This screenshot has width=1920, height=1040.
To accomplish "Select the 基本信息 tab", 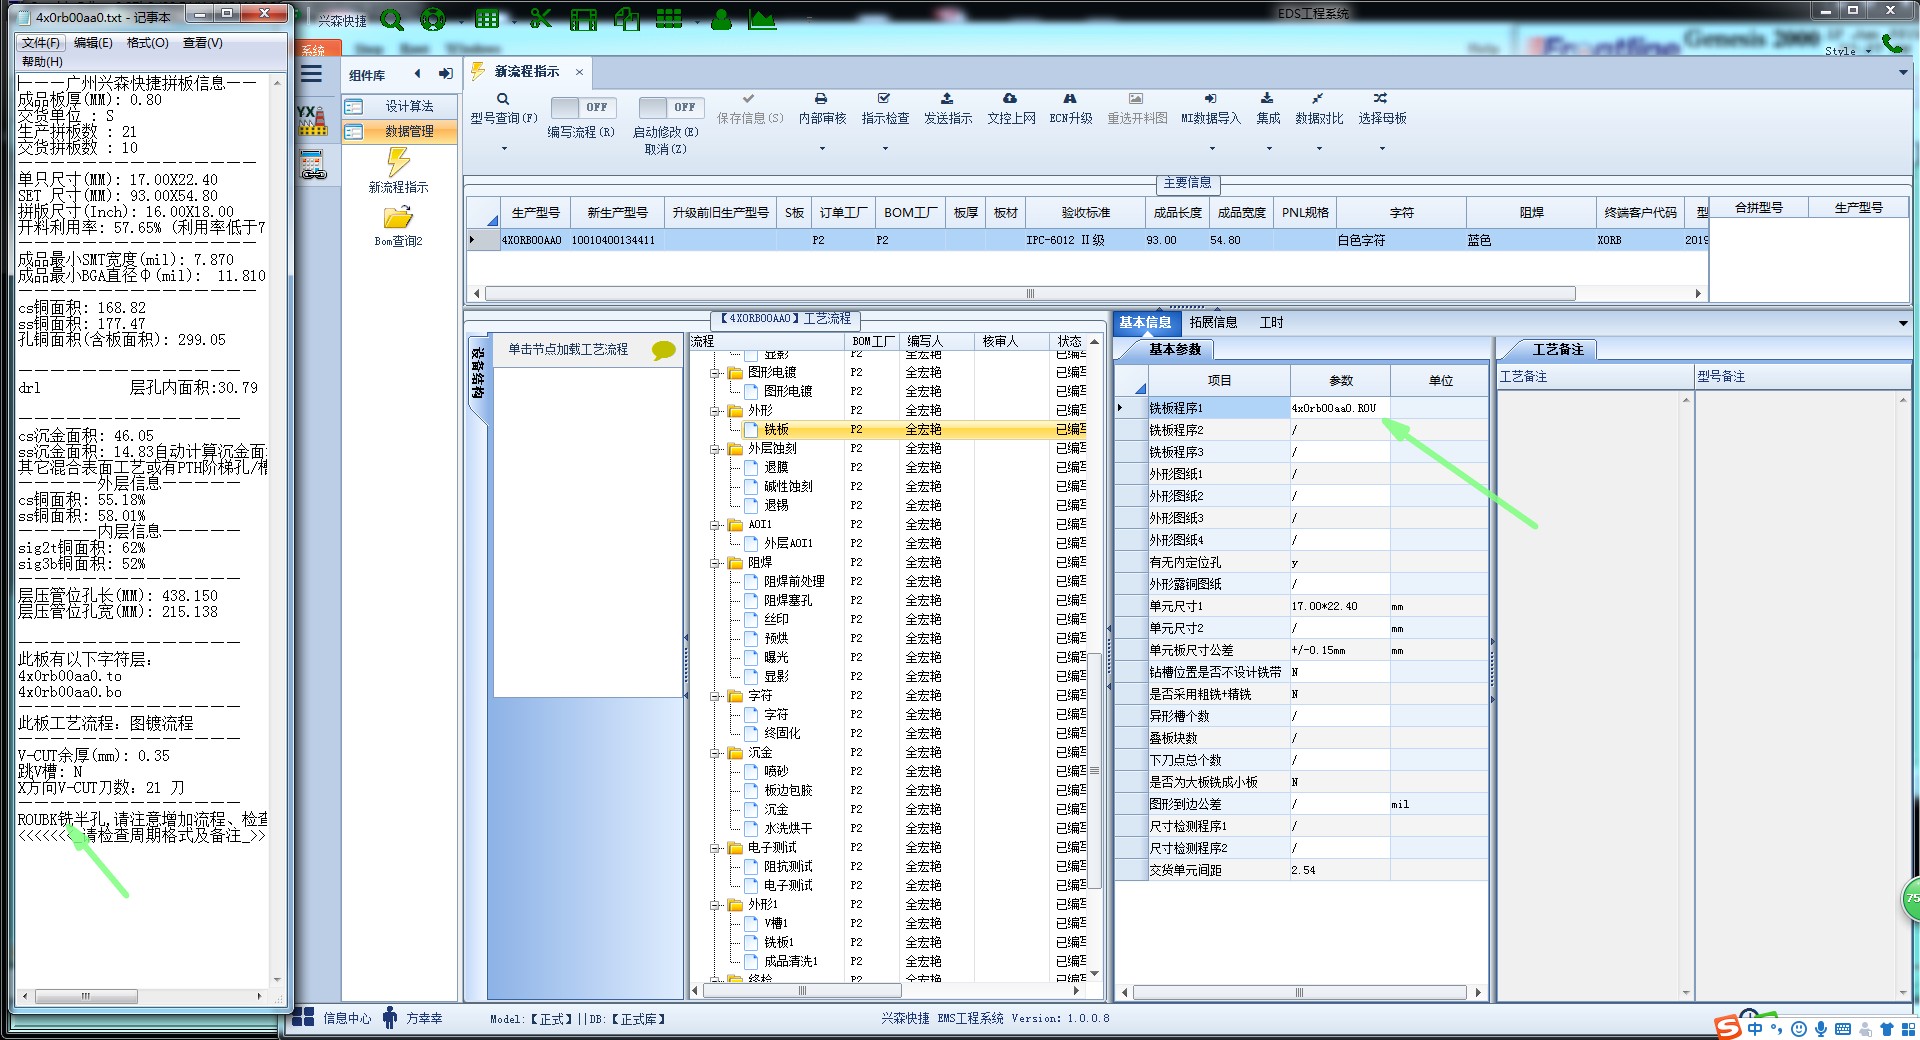I will [x=1145, y=322].
